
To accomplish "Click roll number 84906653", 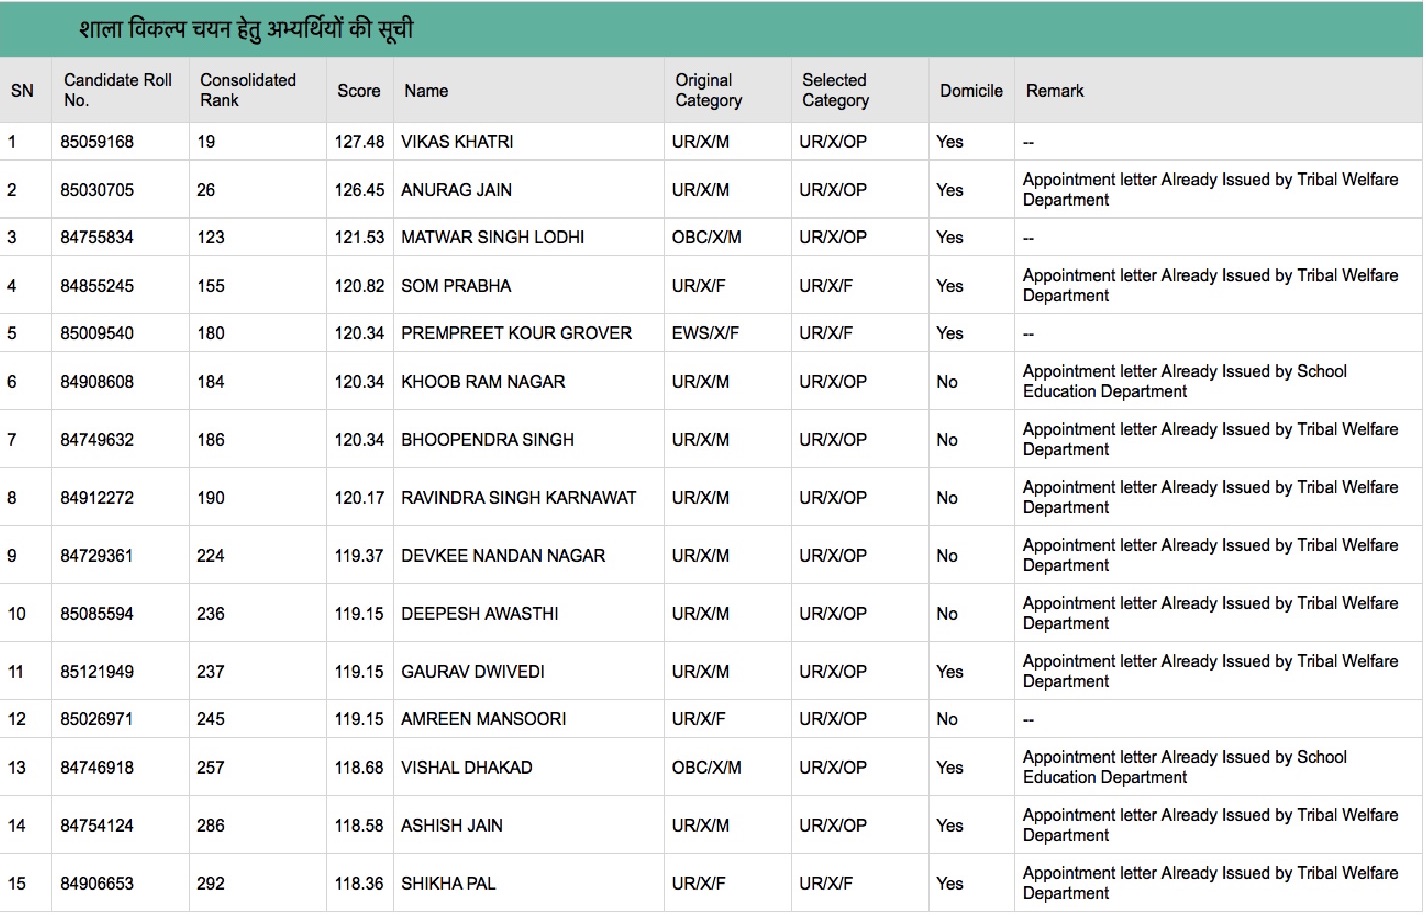I will pyautogui.click(x=97, y=884).
